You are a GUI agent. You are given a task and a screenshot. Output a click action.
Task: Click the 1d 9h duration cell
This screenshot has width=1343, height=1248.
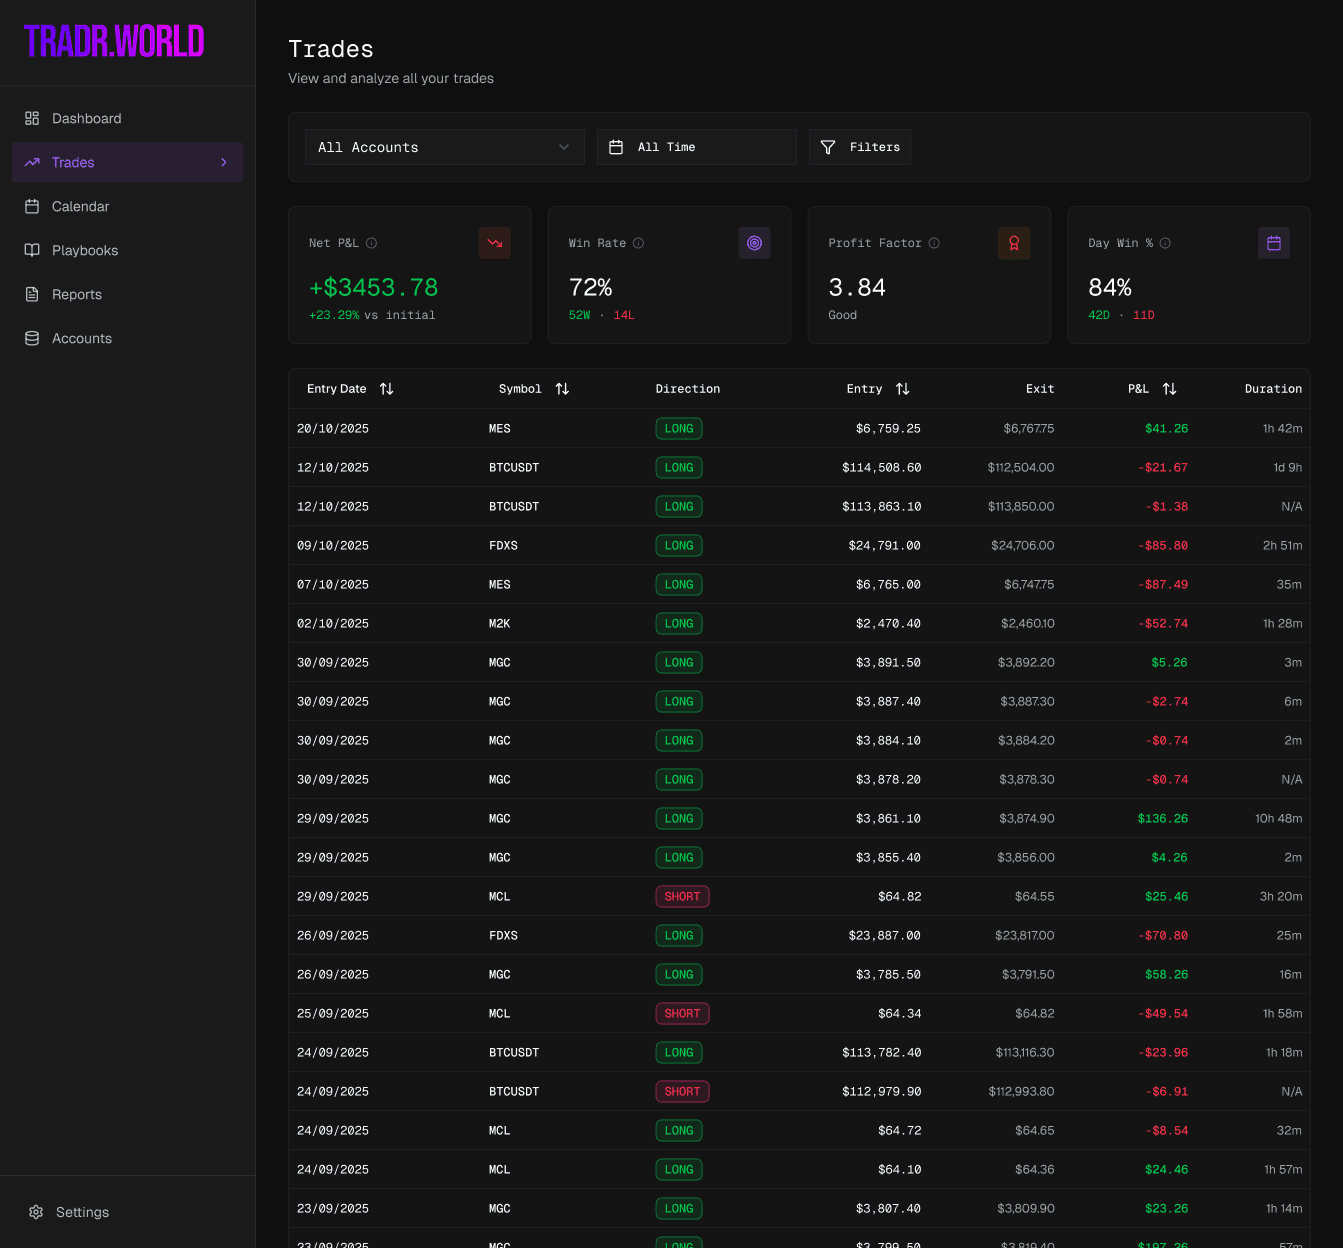coord(1288,467)
